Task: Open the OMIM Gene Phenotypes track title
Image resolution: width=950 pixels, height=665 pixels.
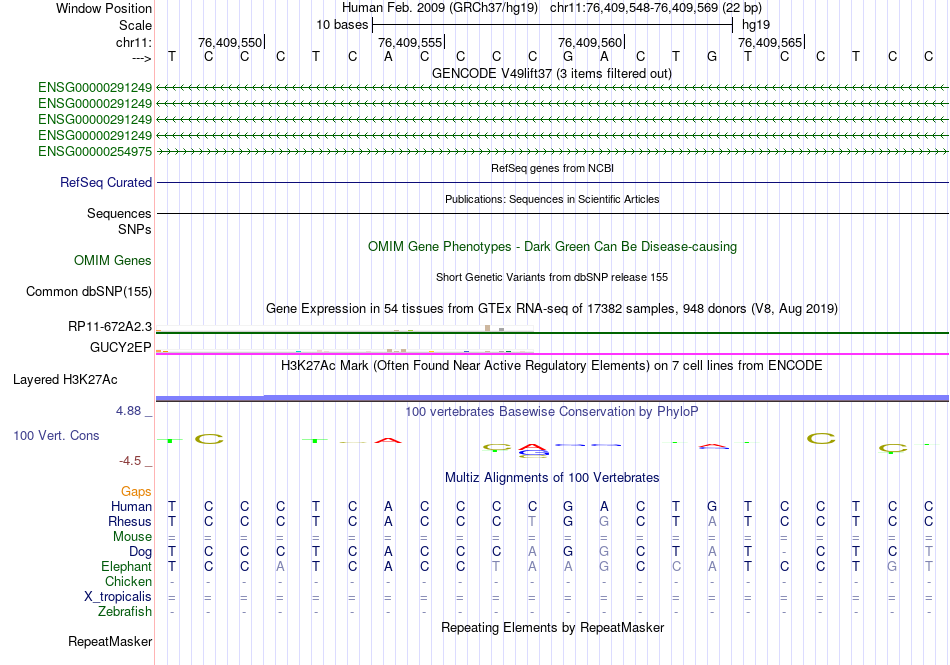Action: [x=552, y=246]
